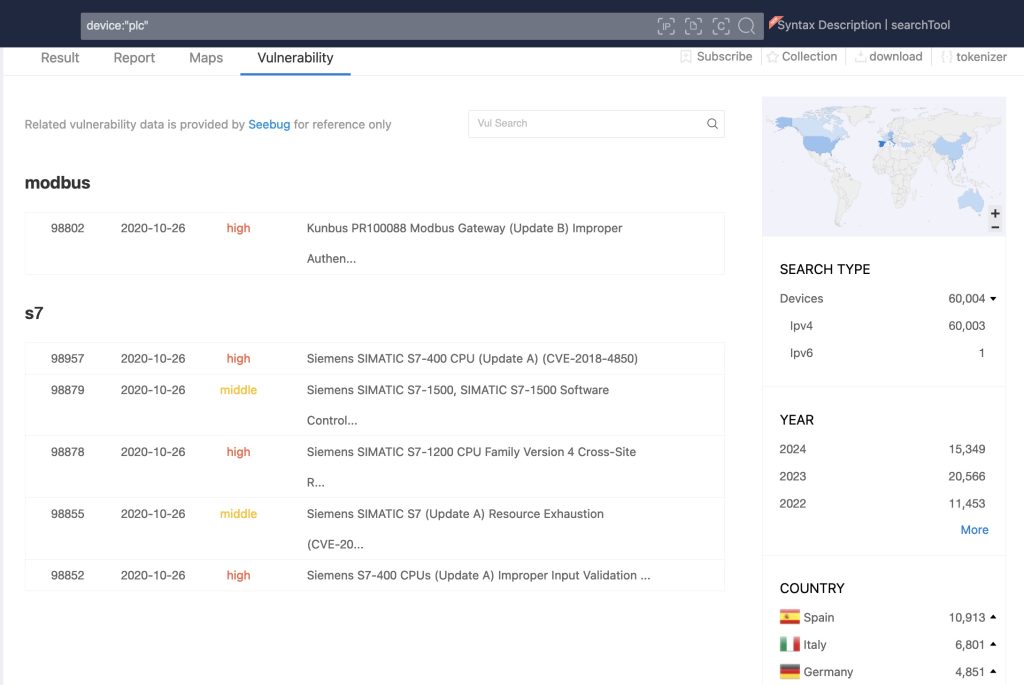Click the document scan icon in search bar
1024x685 pixels.
click(693, 26)
